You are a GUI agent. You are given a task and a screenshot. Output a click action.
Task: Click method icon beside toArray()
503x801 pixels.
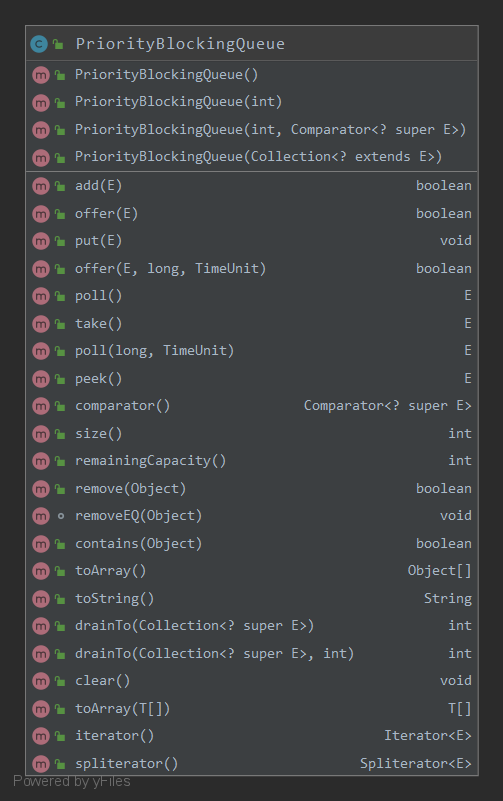(x=40, y=571)
